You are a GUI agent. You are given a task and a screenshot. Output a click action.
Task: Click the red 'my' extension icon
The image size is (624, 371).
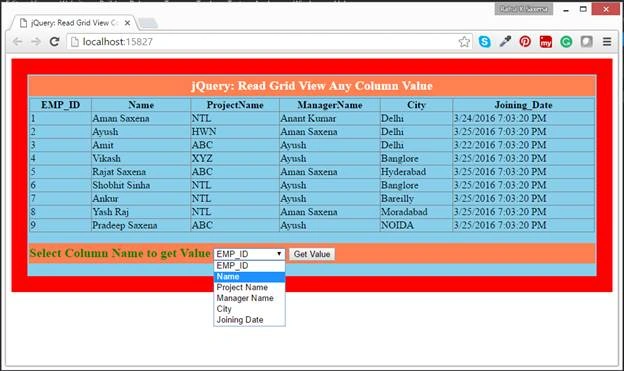546,41
